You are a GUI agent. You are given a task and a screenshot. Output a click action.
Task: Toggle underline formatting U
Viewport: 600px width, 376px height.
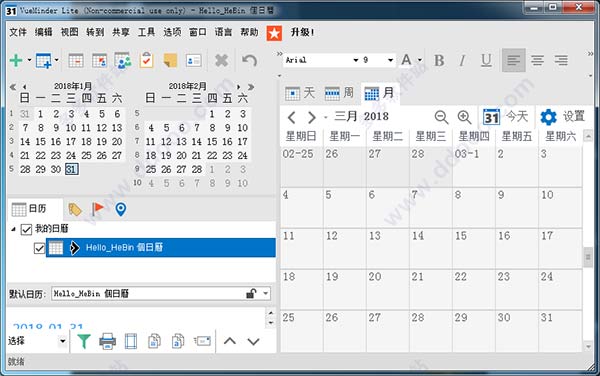pyautogui.click(x=486, y=60)
